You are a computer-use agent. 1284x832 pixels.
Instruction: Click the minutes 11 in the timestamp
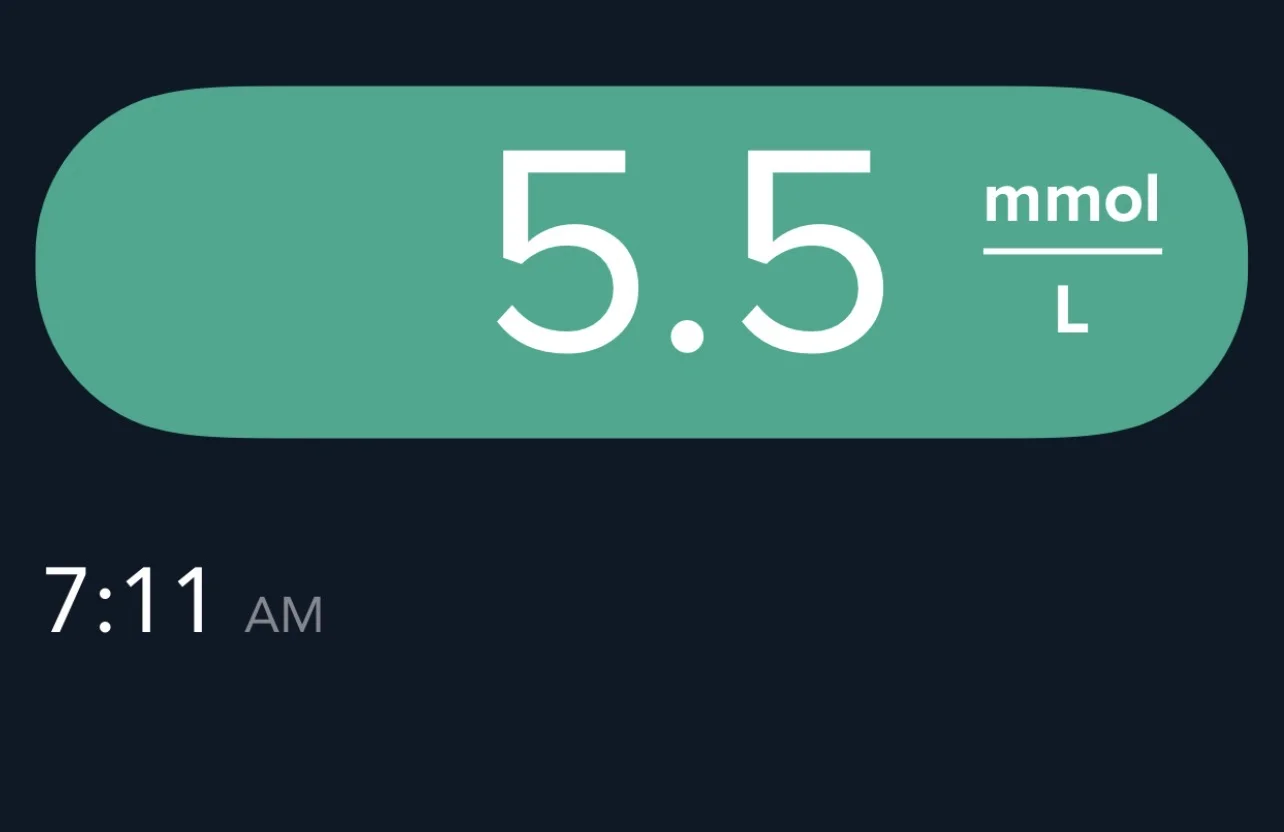pos(165,602)
